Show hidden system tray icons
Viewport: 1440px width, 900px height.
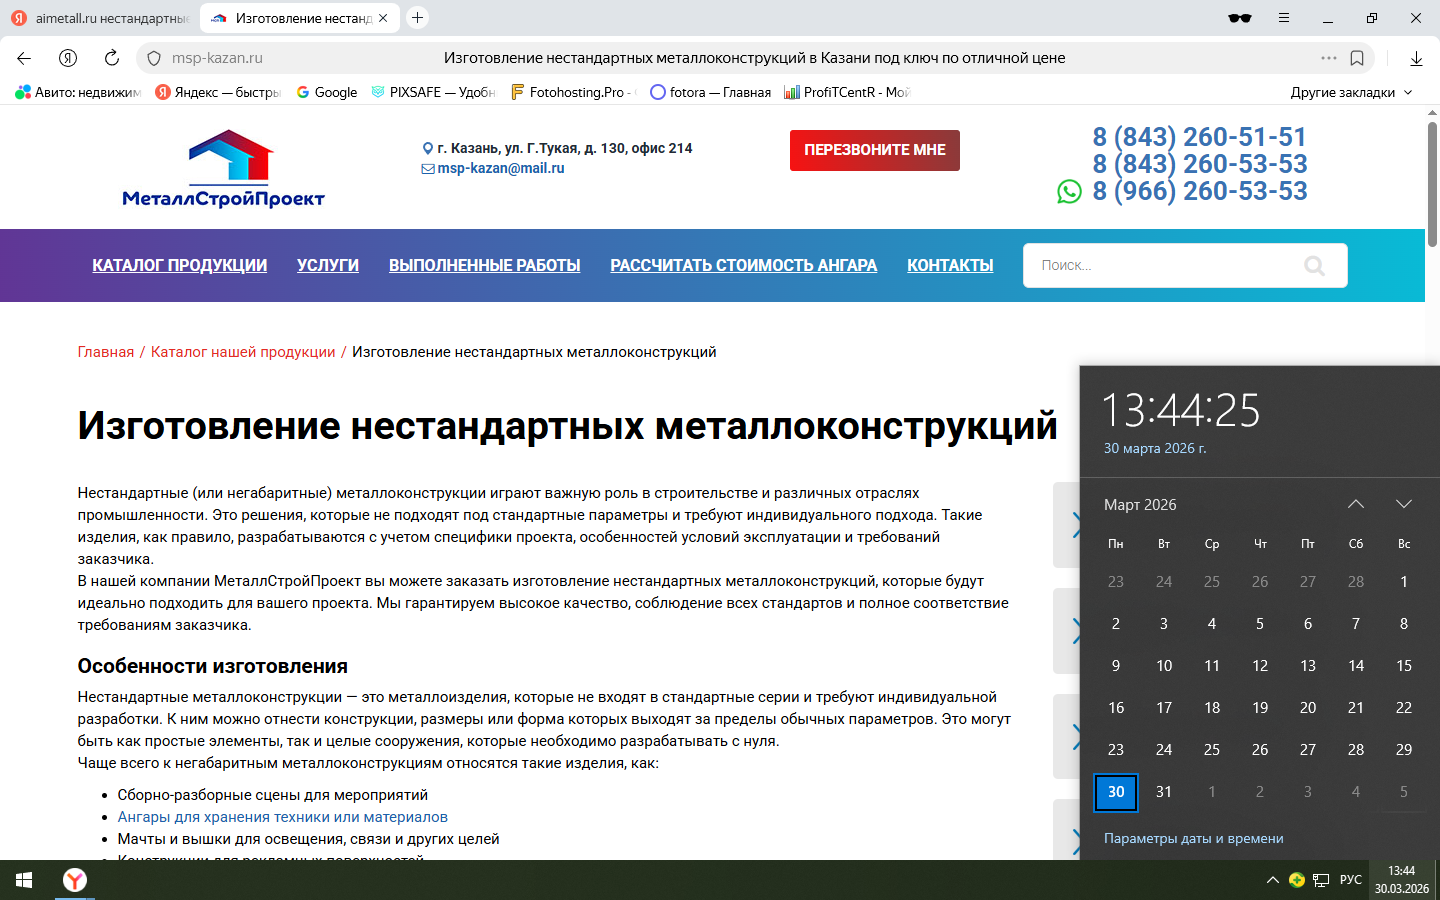point(1272,880)
